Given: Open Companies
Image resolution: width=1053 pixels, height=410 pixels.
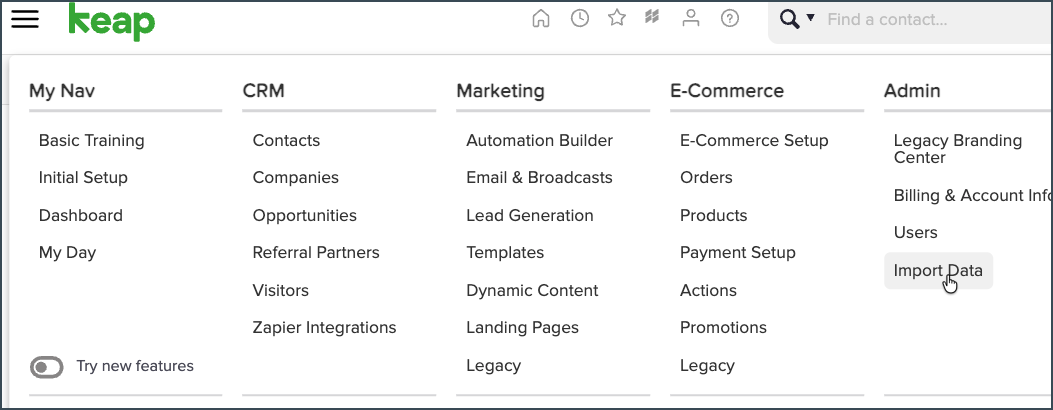Looking at the screenshot, I should coord(295,178).
